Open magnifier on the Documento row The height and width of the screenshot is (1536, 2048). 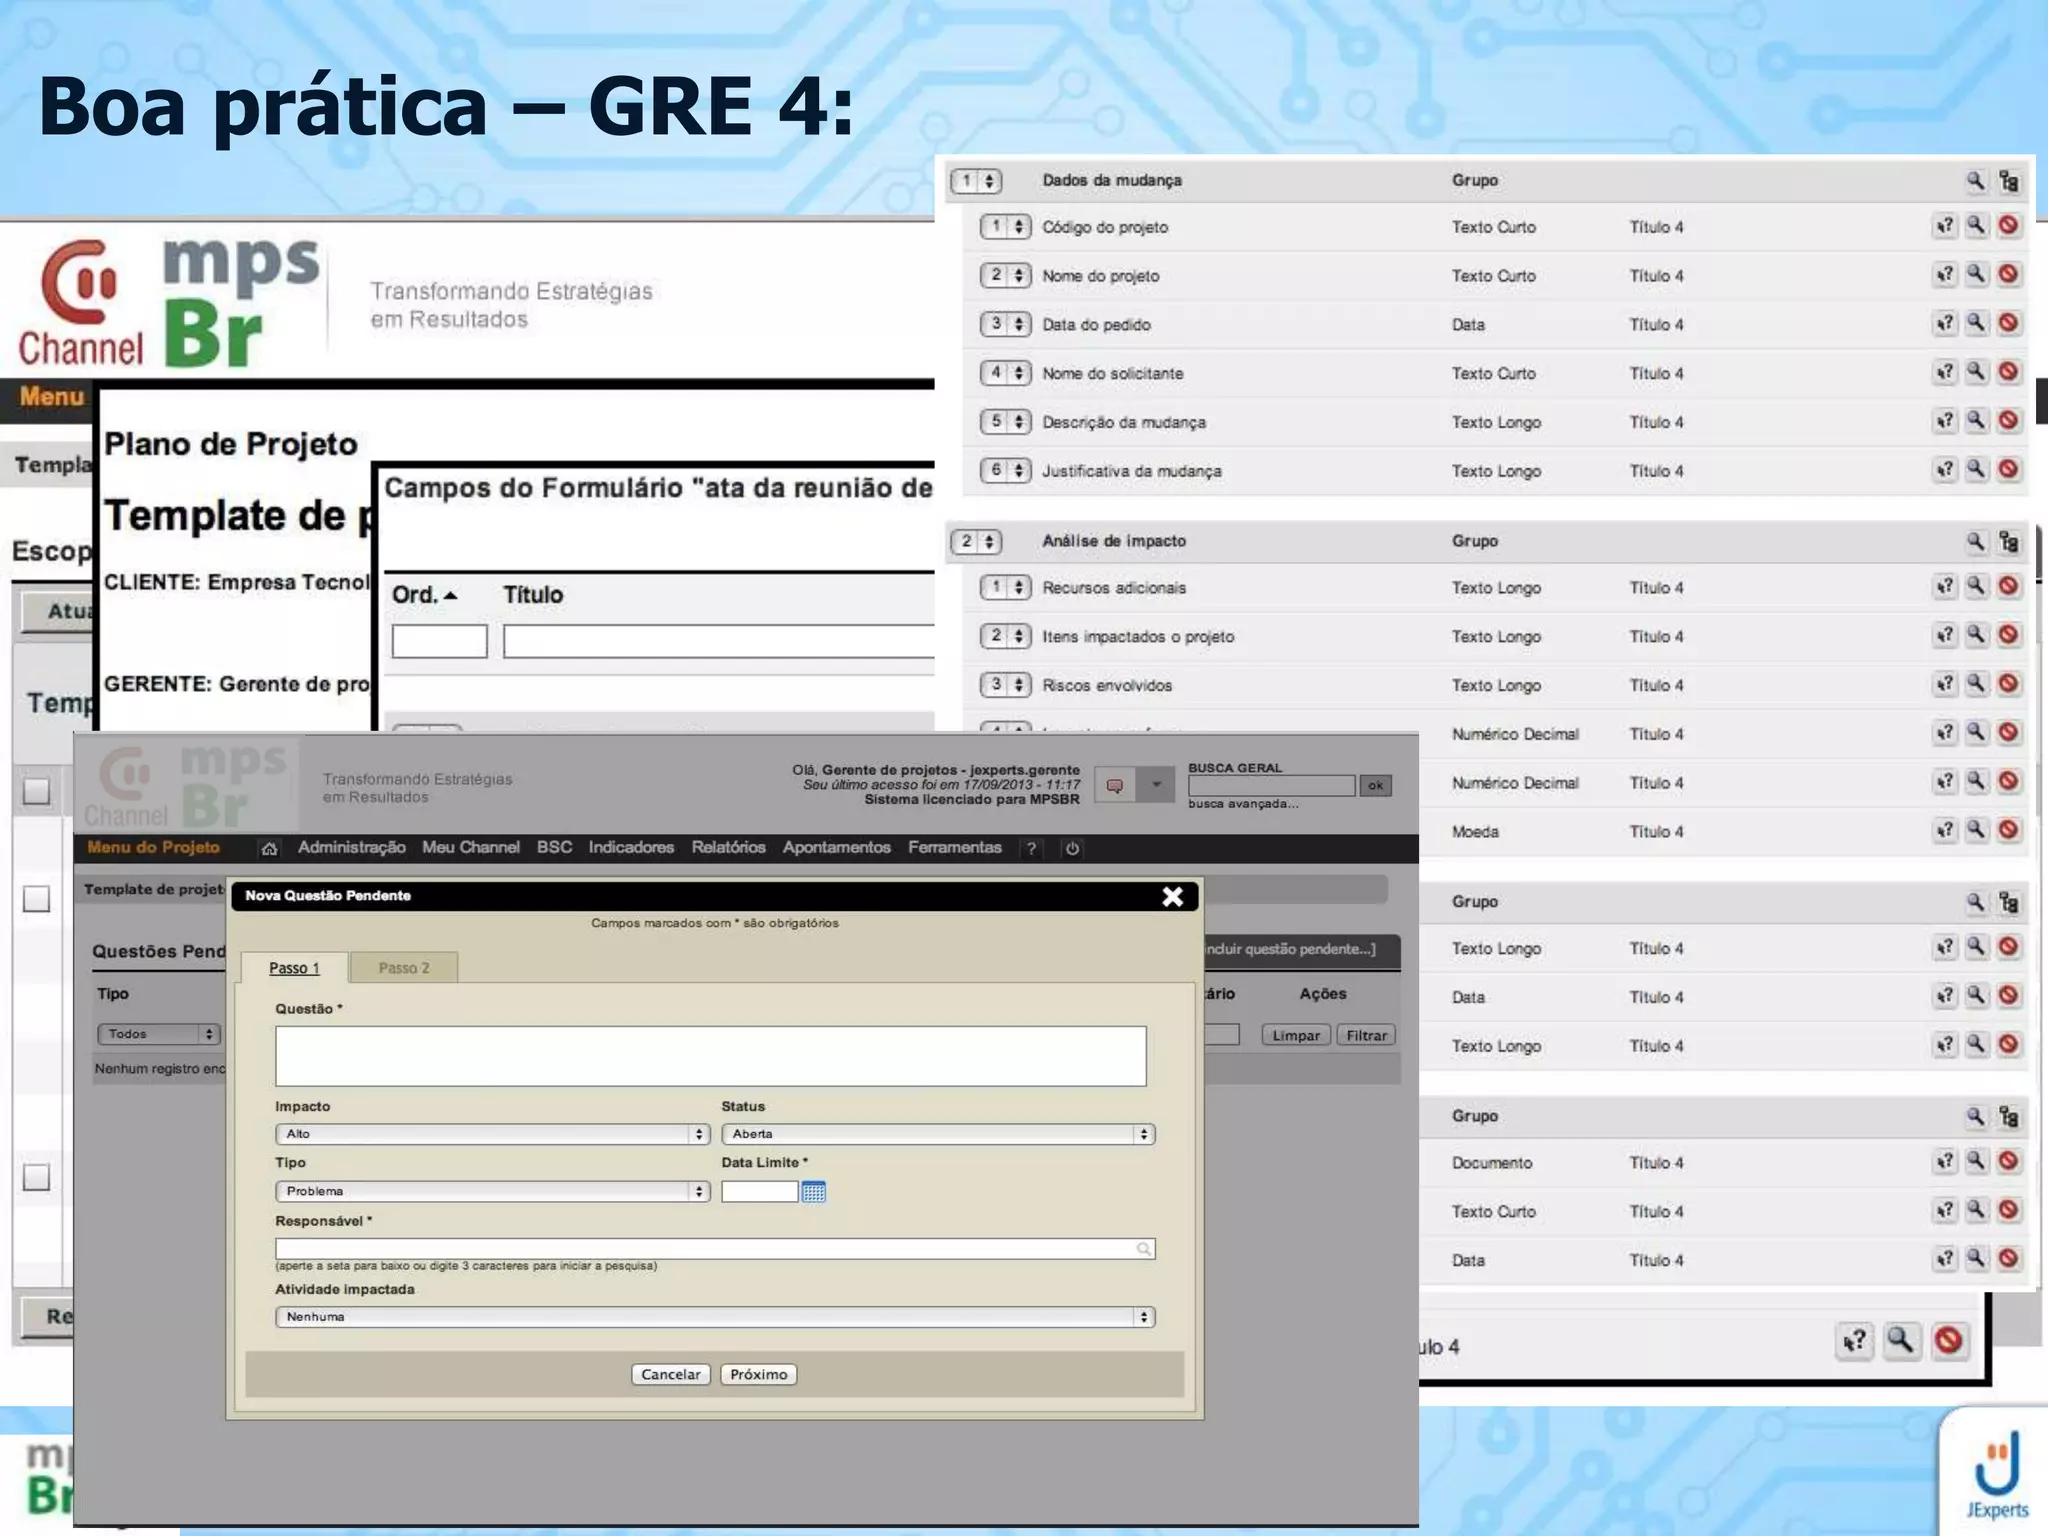pos(1976,1161)
